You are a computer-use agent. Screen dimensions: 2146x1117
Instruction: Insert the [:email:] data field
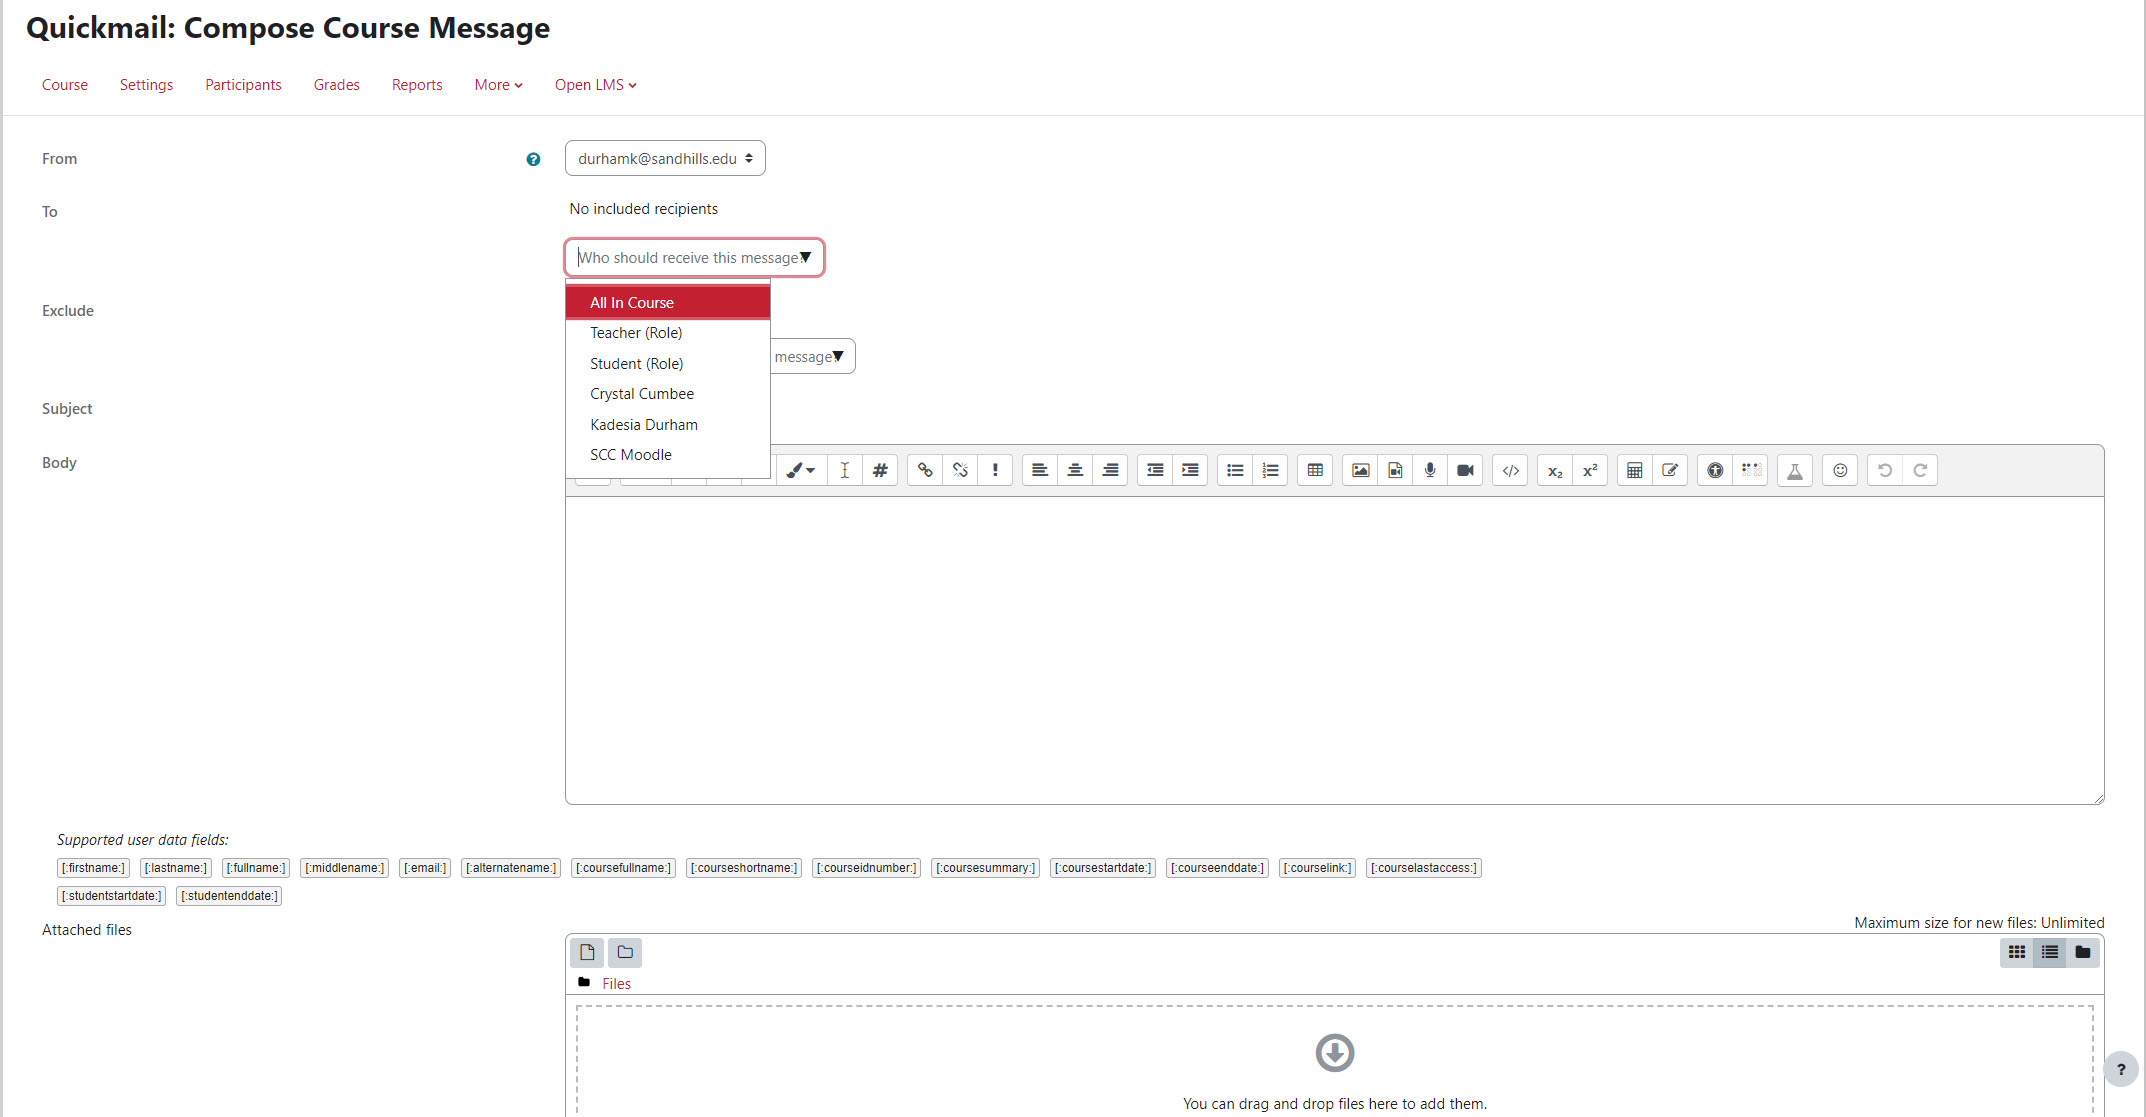click(425, 868)
